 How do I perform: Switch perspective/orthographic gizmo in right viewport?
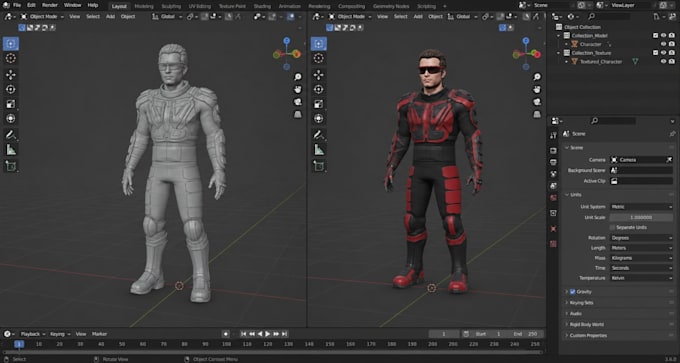[537, 114]
